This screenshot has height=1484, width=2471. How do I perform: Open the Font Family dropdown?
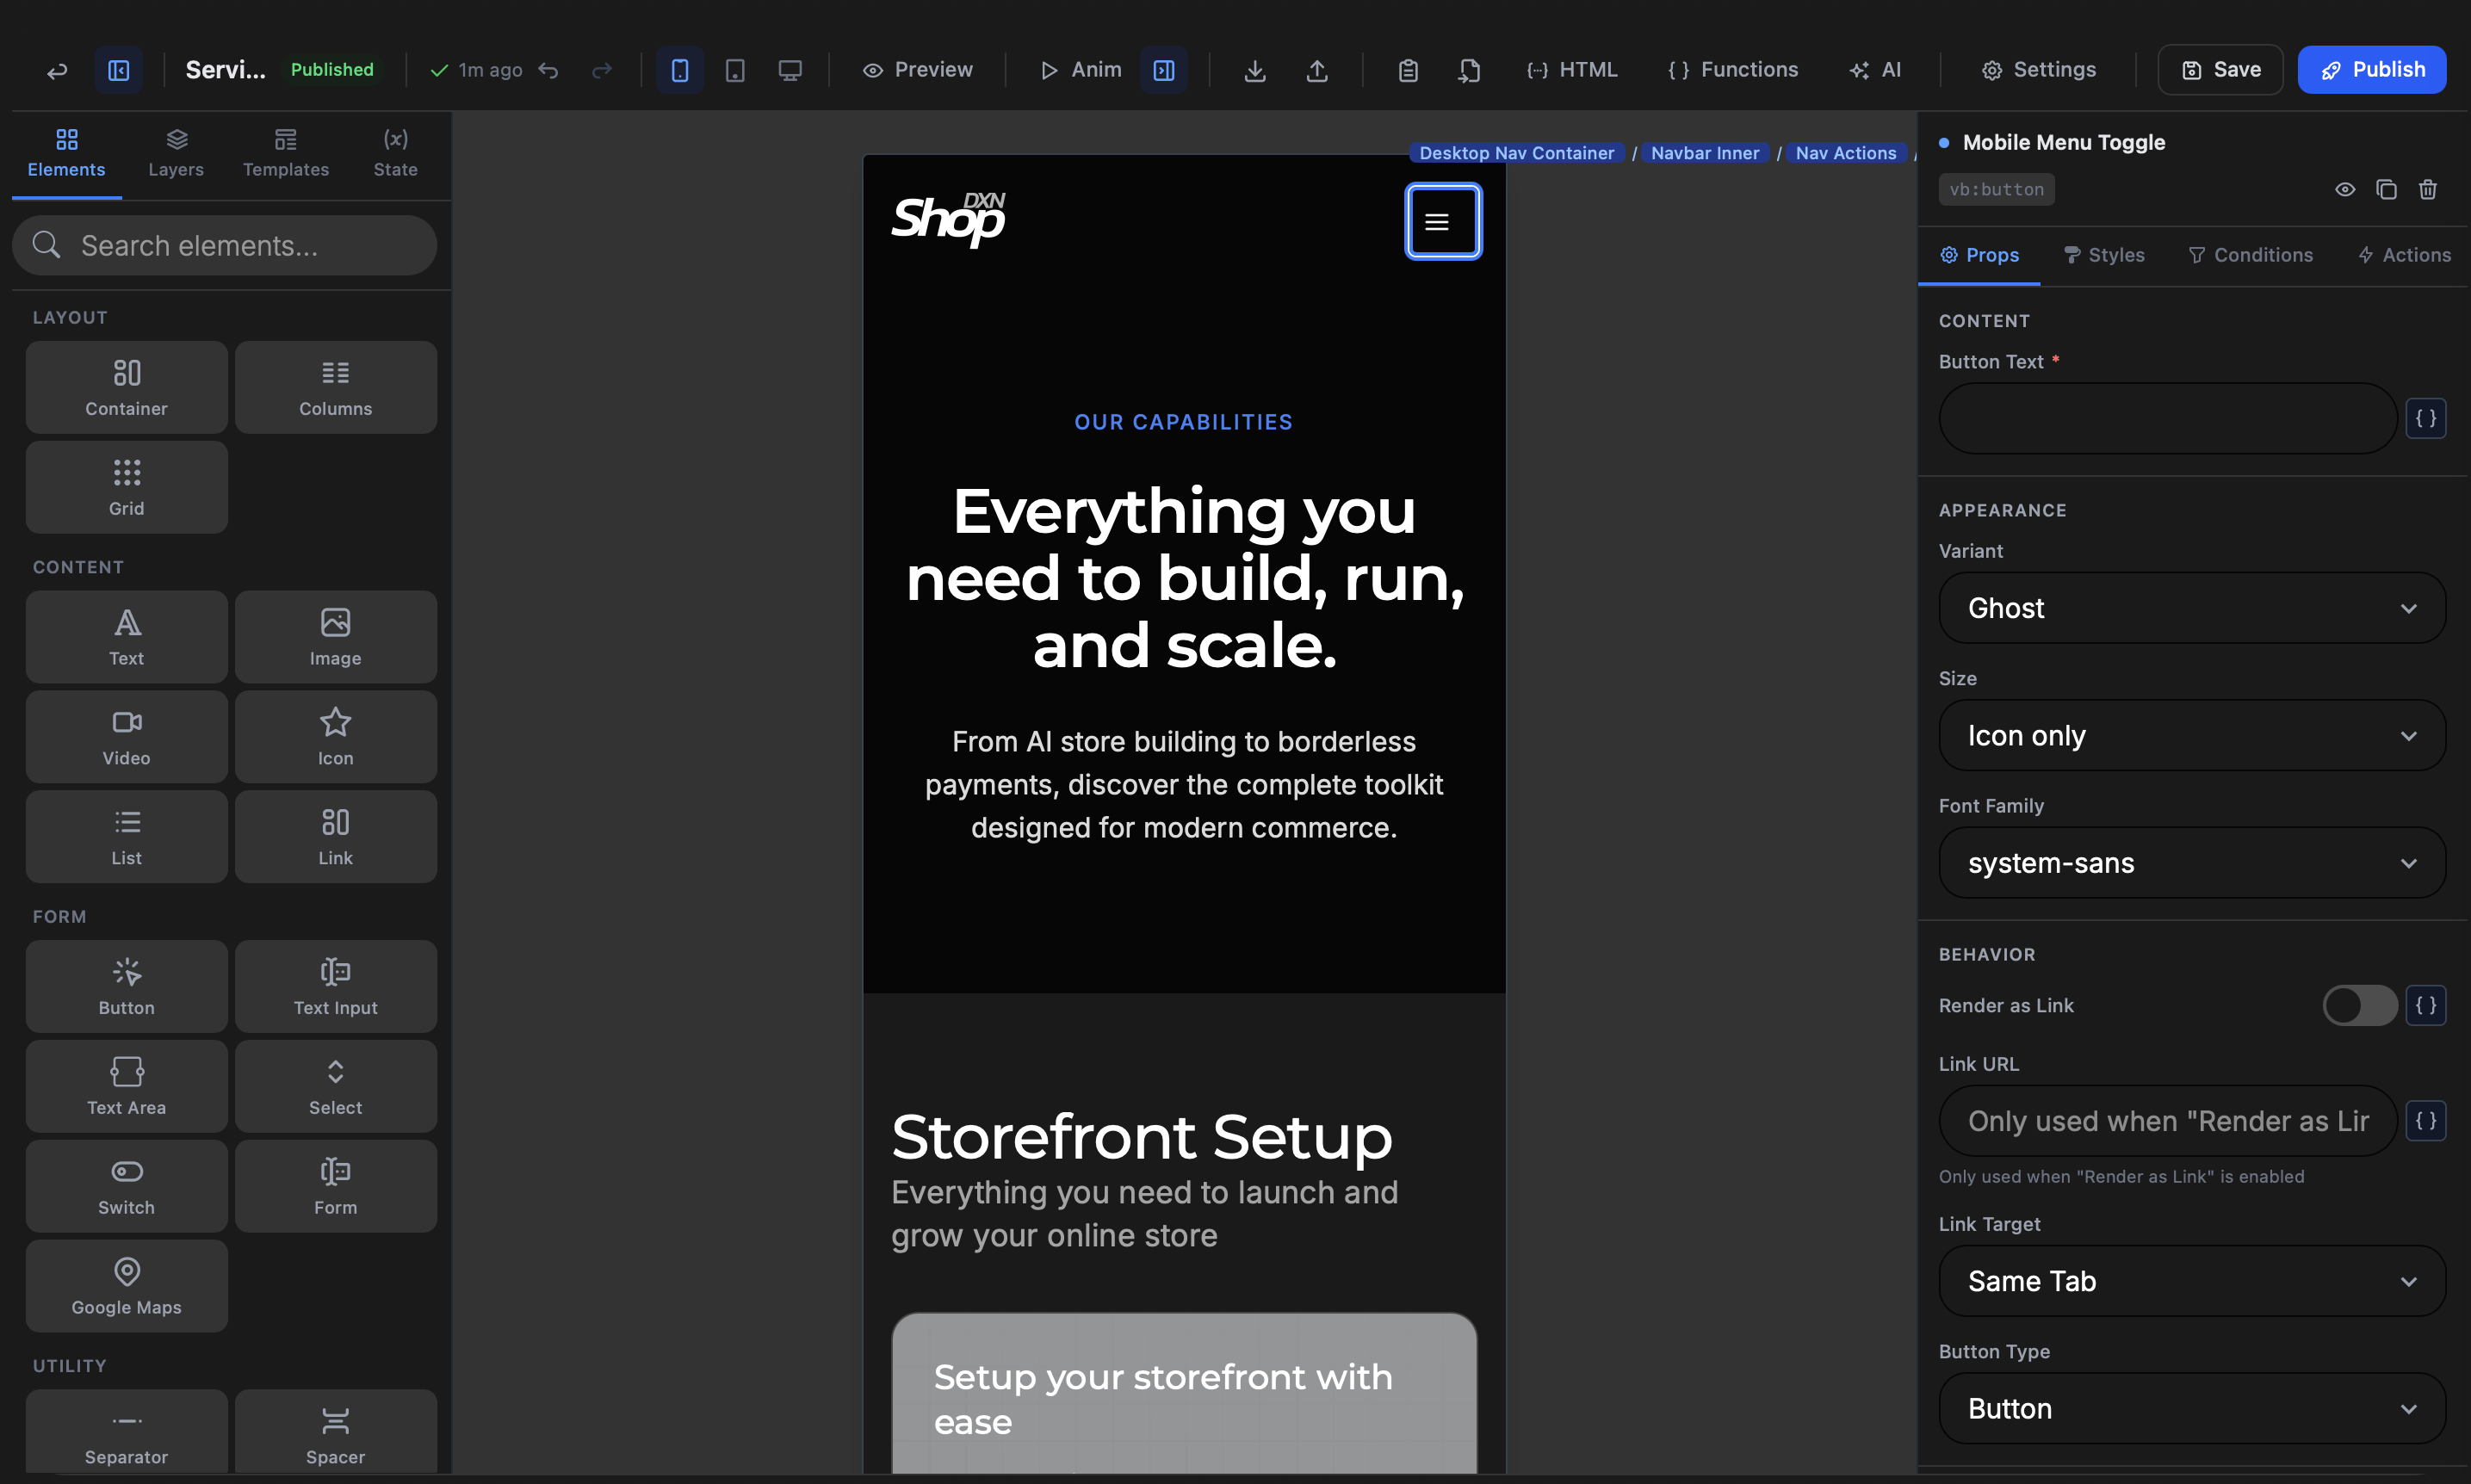2192,863
